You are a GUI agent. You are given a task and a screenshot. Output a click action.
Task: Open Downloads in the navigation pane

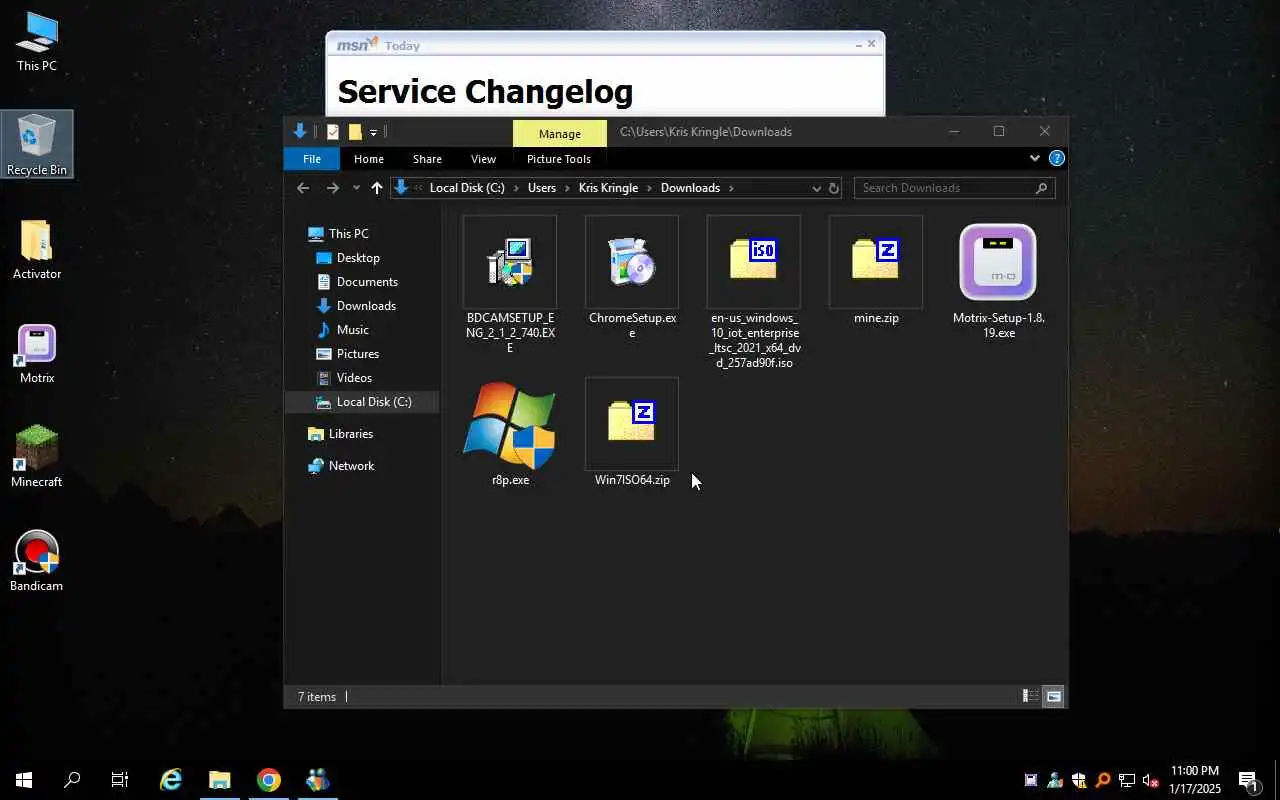click(356, 306)
